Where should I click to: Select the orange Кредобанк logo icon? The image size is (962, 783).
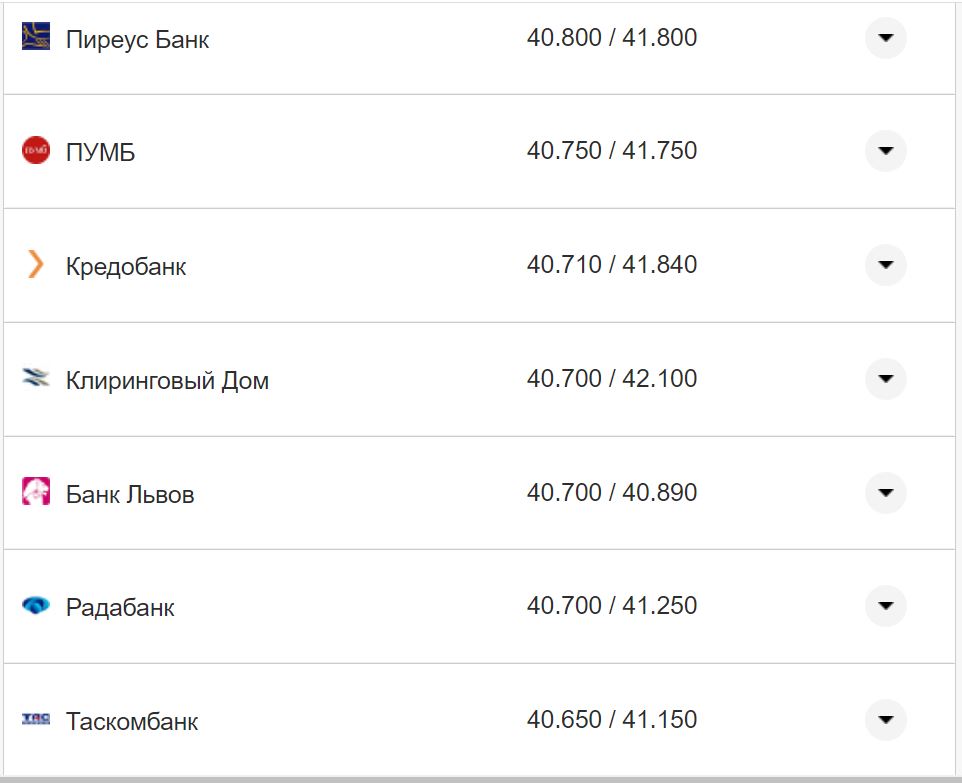click(33, 265)
